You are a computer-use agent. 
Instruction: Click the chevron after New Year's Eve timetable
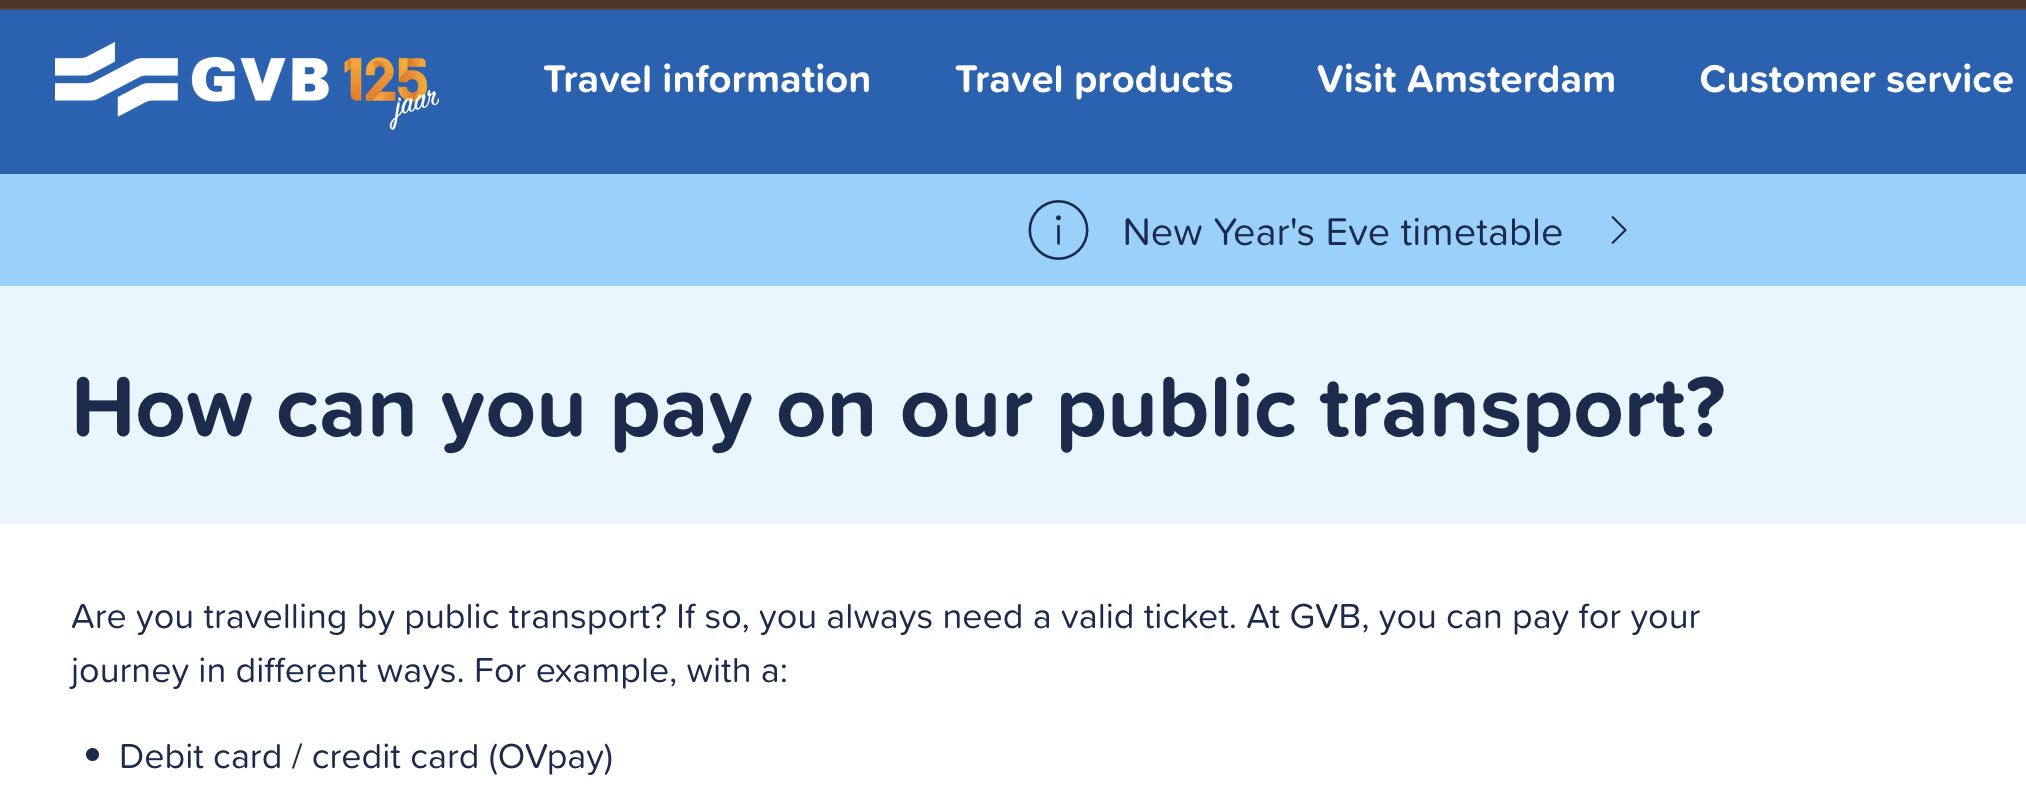click(x=1619, y=231)
